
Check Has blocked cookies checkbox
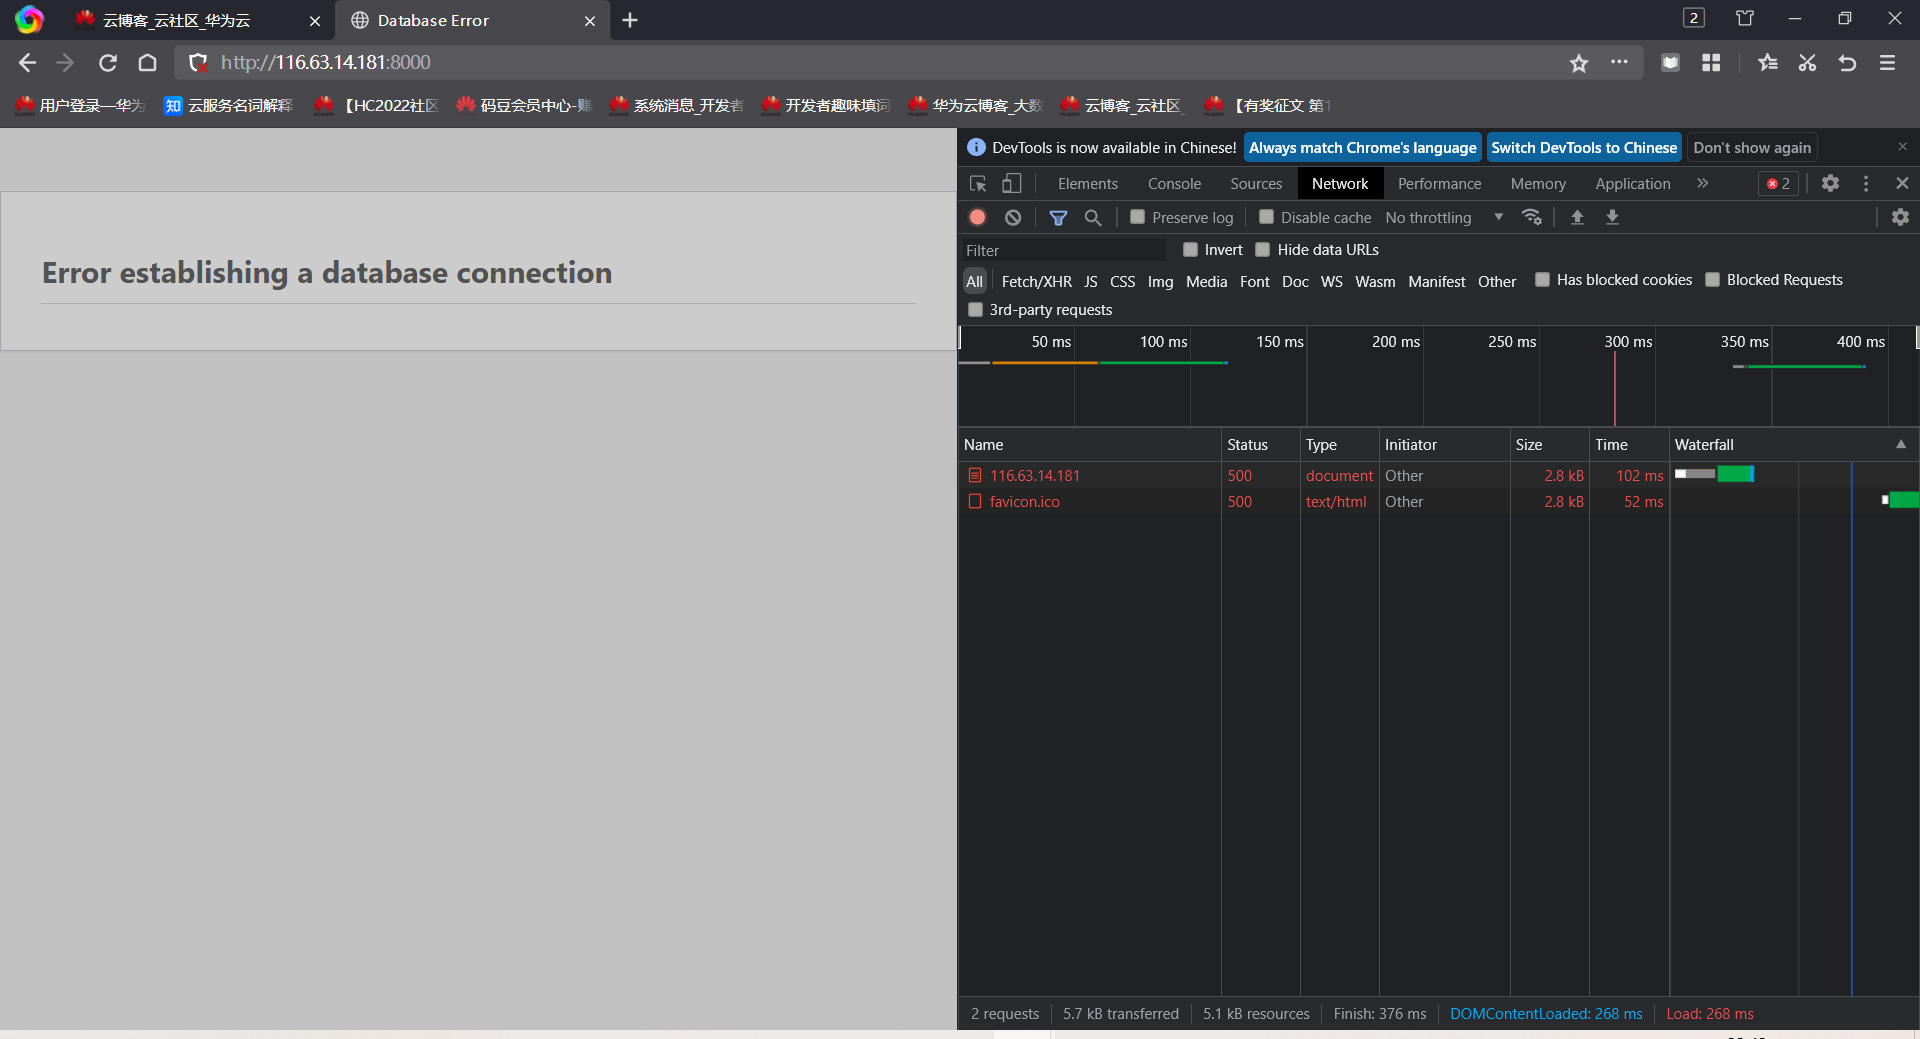(x=1542, y=280)
